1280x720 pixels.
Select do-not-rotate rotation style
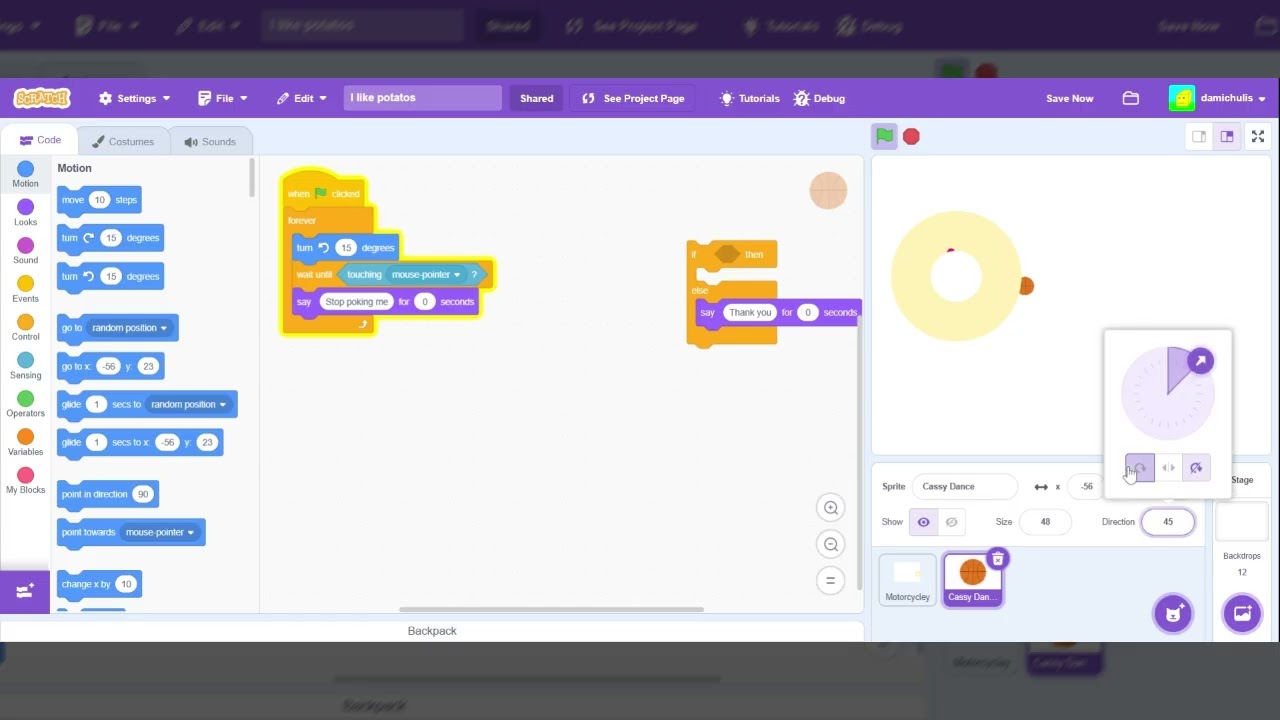point(1196,468)
